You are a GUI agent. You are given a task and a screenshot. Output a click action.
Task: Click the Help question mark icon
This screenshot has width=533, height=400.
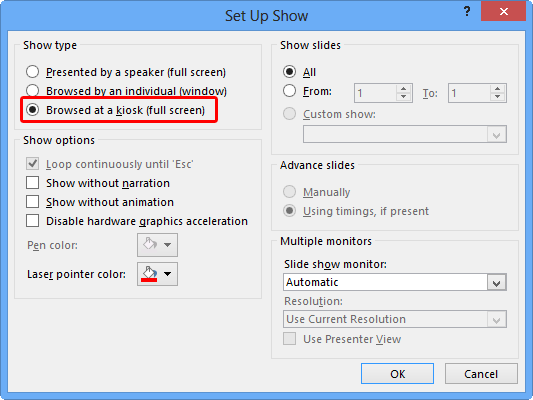click(x=467, y=12)
